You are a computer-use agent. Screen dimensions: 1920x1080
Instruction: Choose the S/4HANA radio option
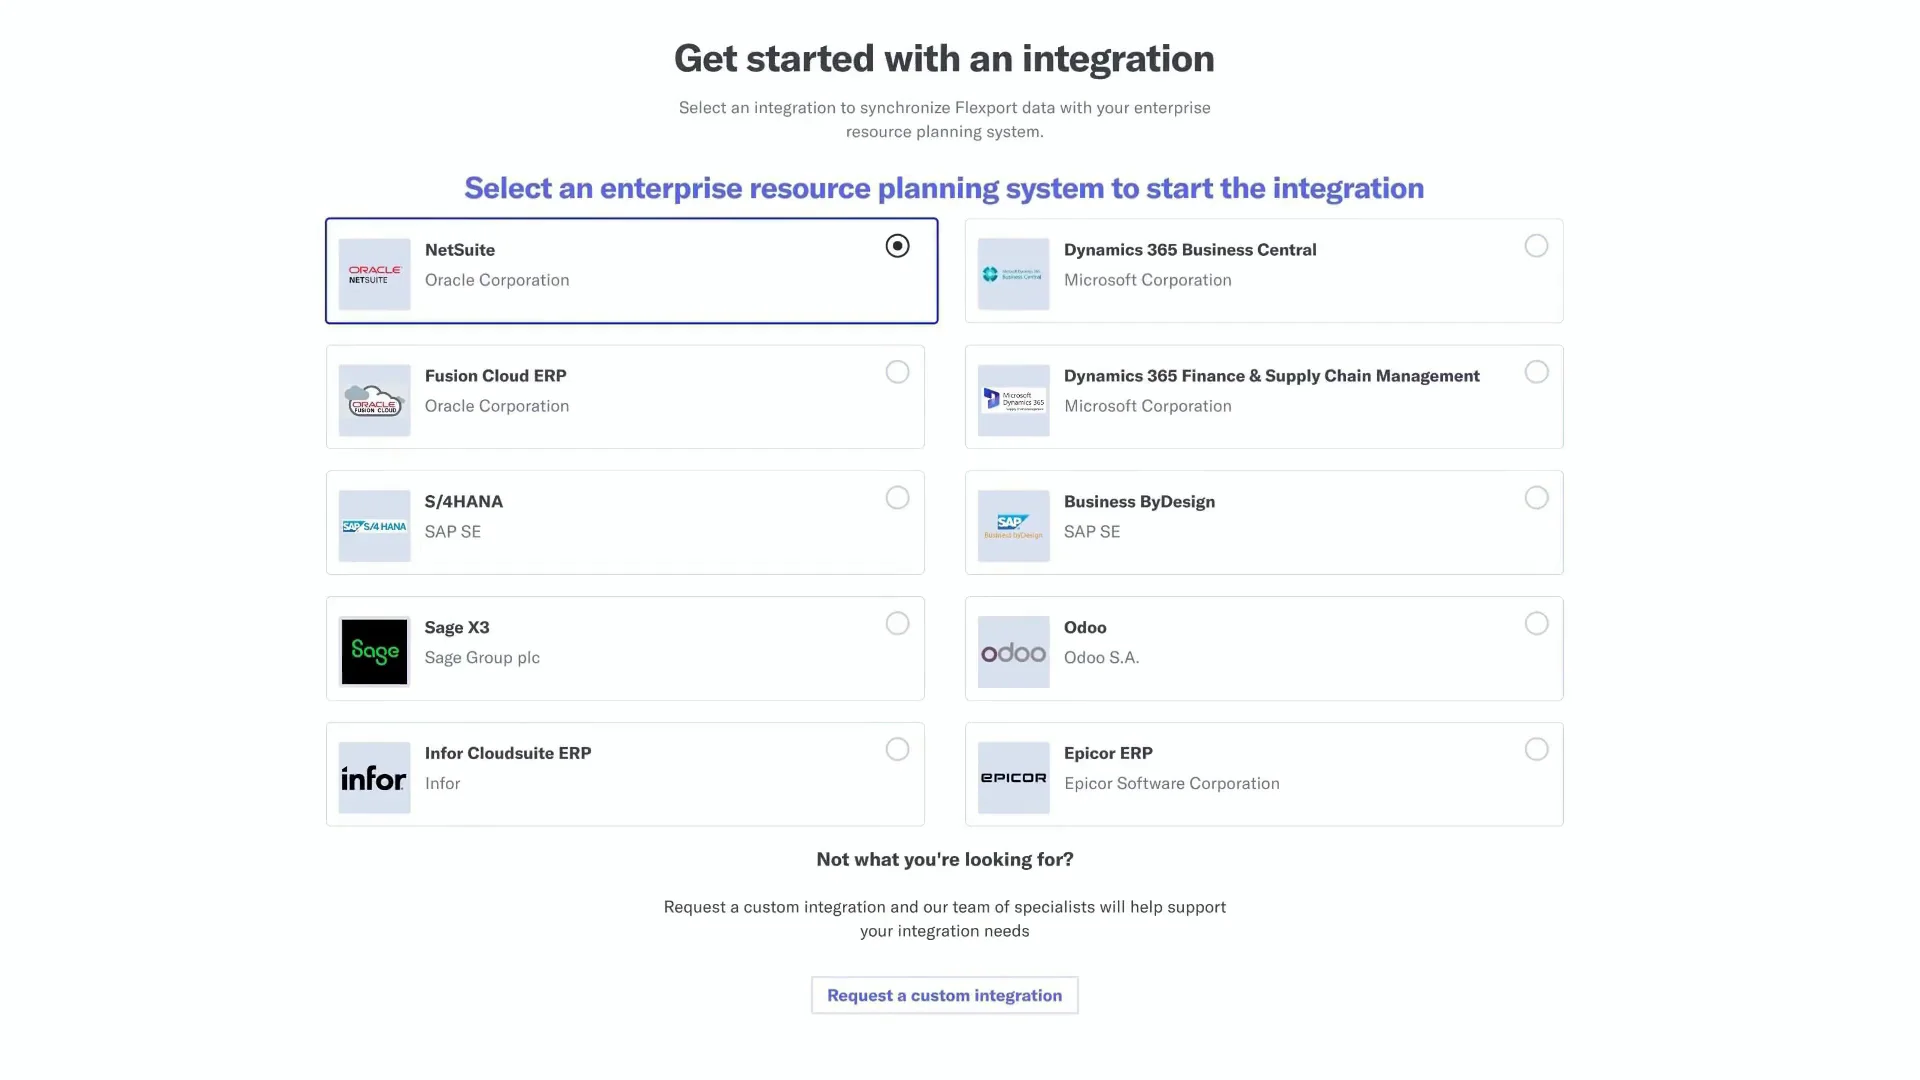click(x=897, y=498)
